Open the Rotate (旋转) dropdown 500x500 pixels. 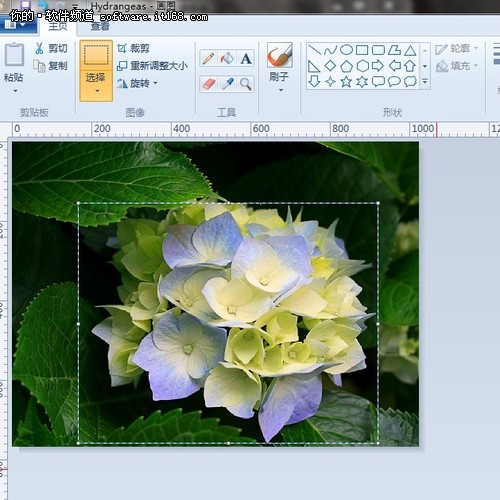pos(137,83)
